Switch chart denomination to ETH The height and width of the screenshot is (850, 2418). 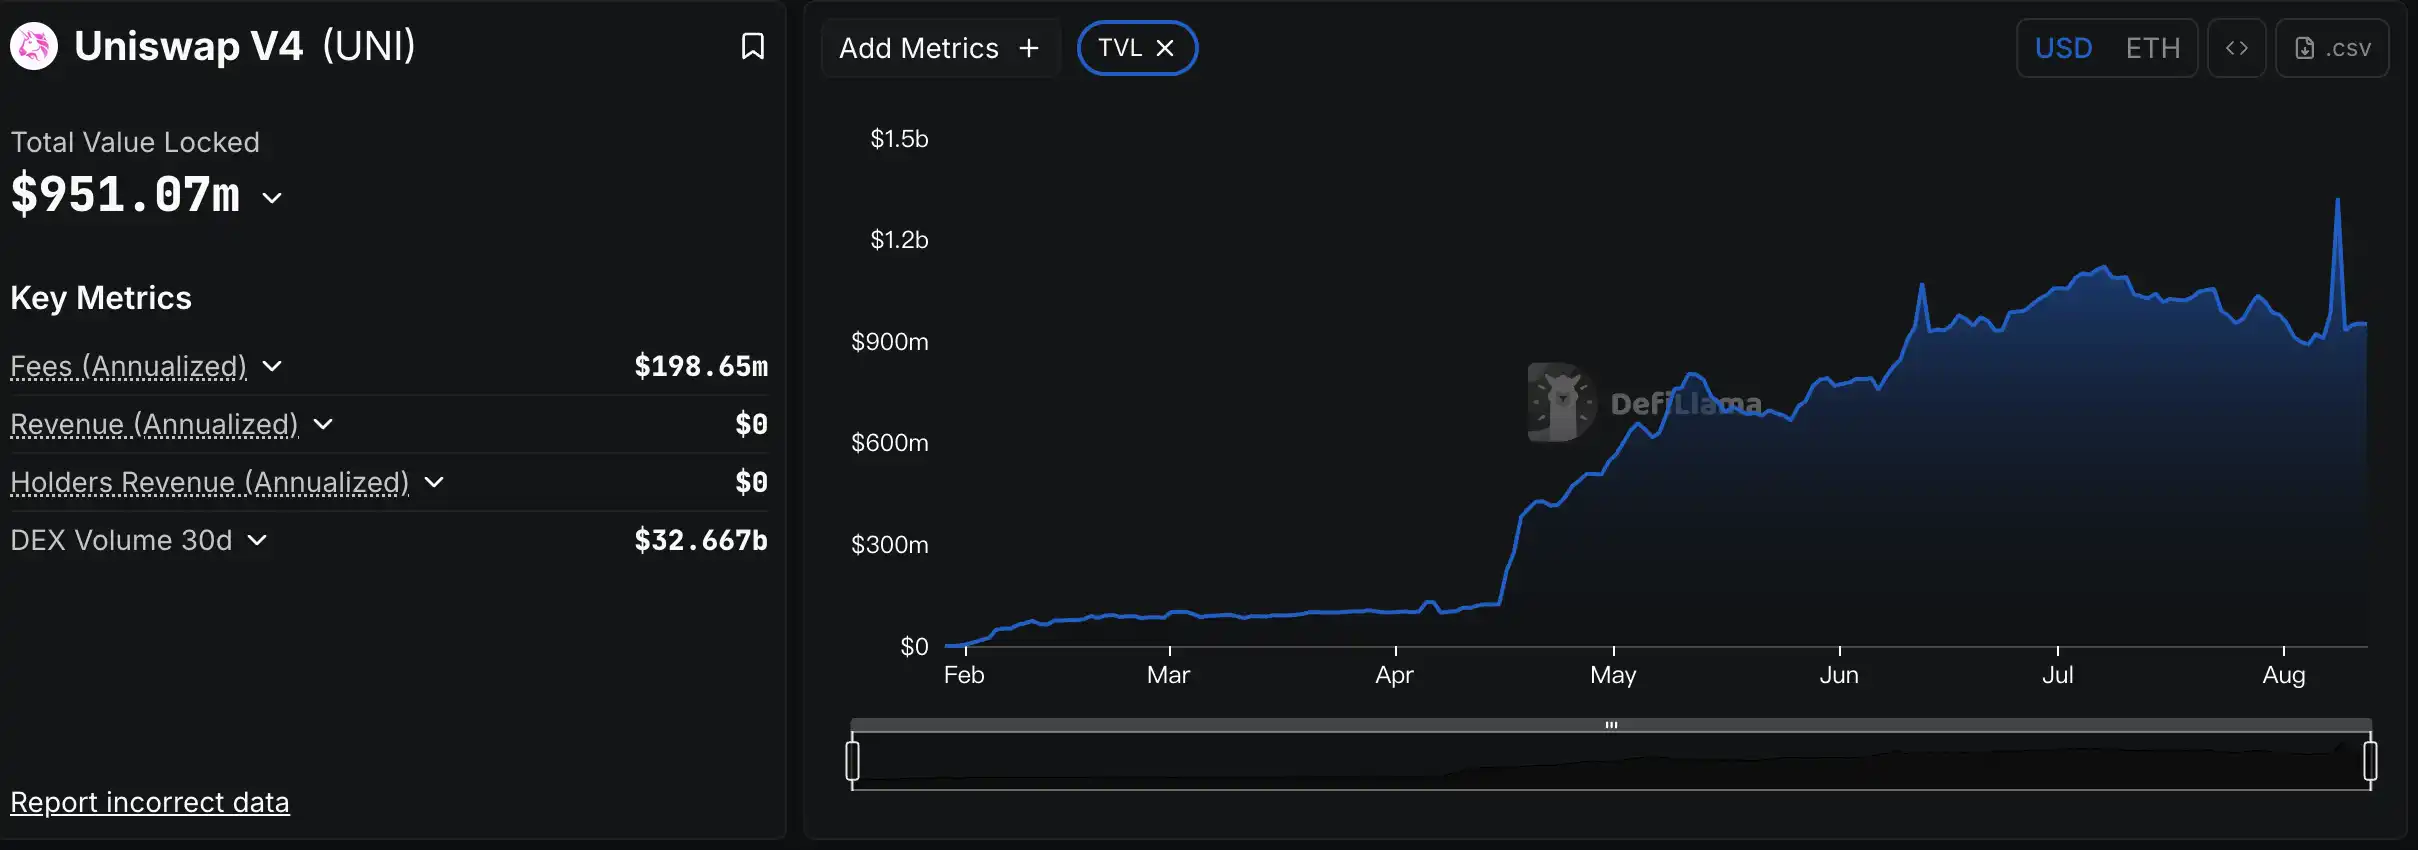pyautogui.click(x=2153, y=48)
